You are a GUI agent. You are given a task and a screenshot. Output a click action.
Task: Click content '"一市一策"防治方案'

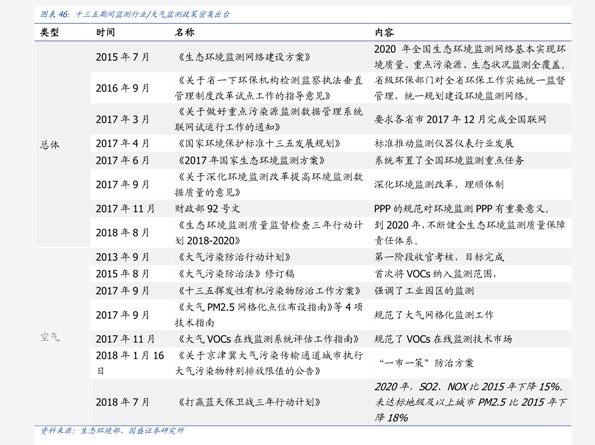(x=427, y=363)
